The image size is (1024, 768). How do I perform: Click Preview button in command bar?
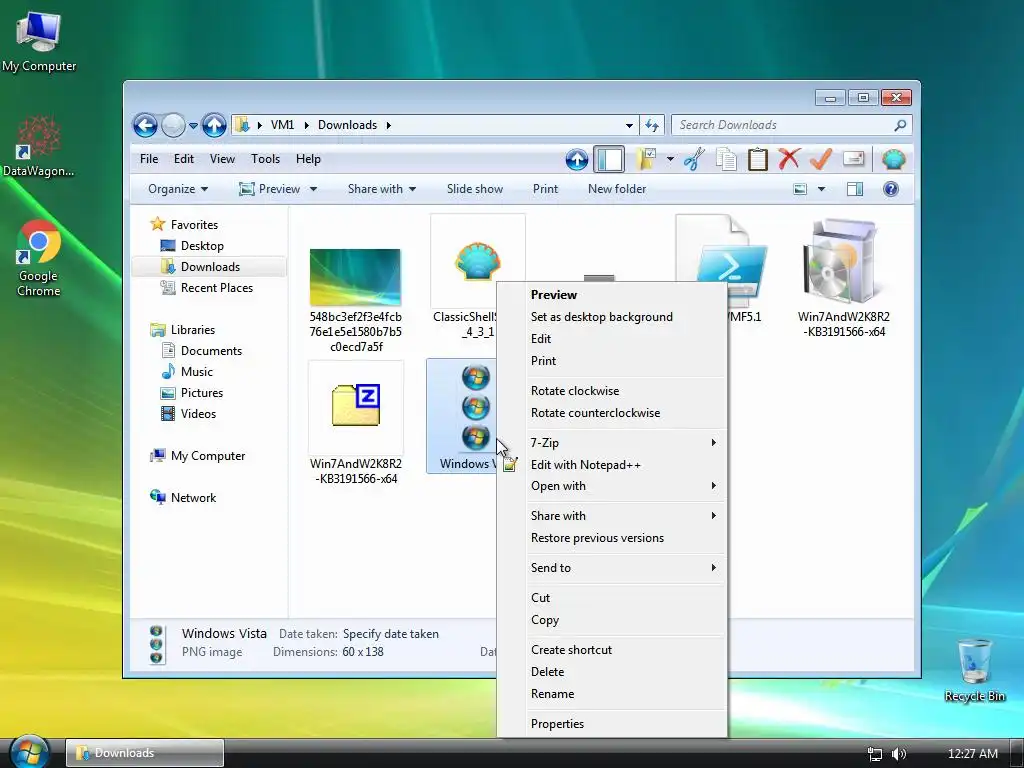click(x=270, y=189)
